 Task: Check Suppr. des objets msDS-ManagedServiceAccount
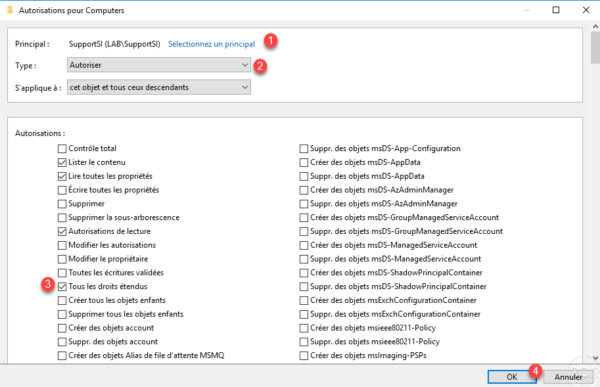[304, 259]
